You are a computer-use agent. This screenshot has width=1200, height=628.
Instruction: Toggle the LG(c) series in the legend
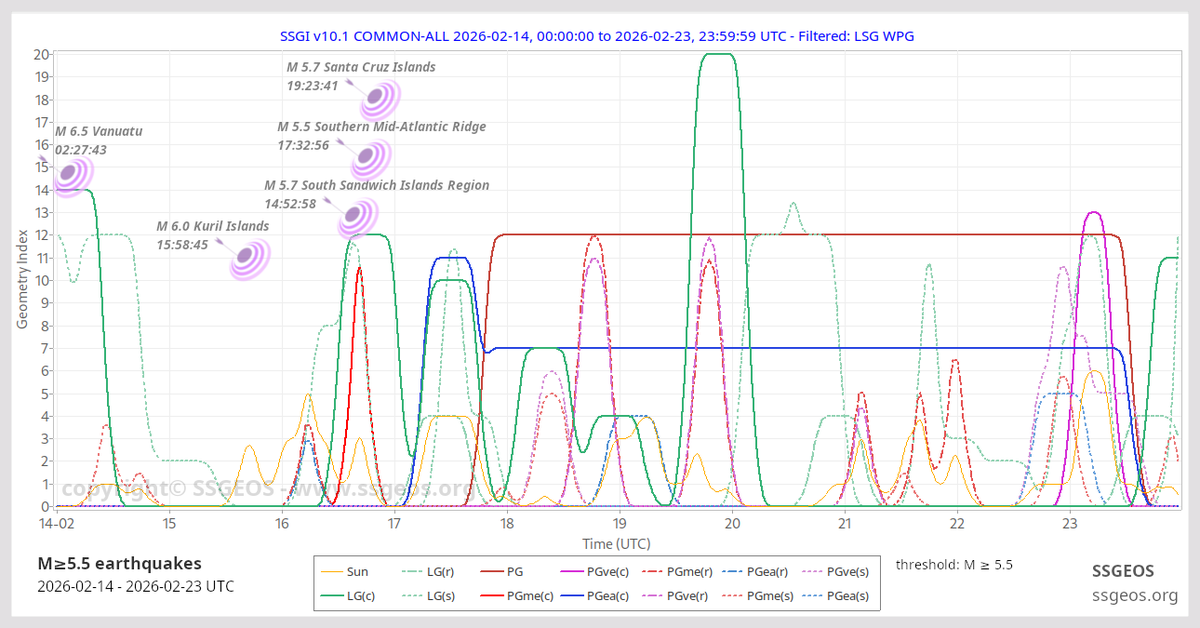click(346, 596)
